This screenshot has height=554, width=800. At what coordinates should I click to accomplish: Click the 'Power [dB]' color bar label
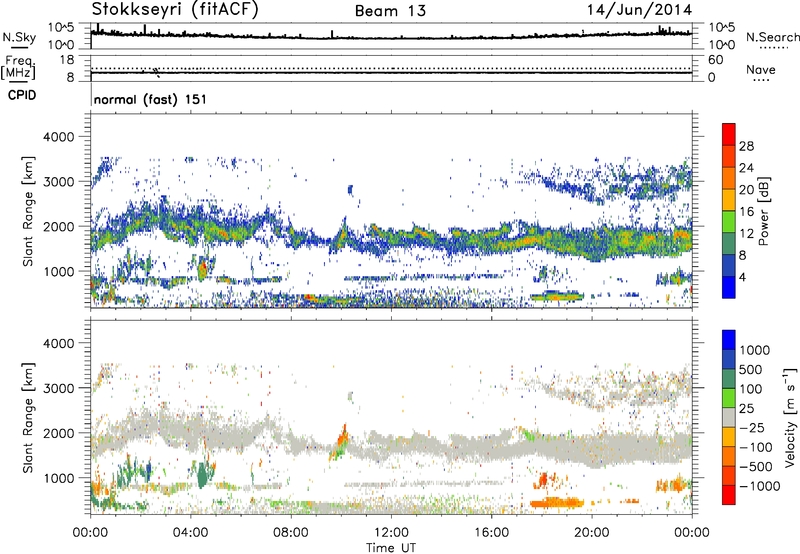[x=763, y=211]
